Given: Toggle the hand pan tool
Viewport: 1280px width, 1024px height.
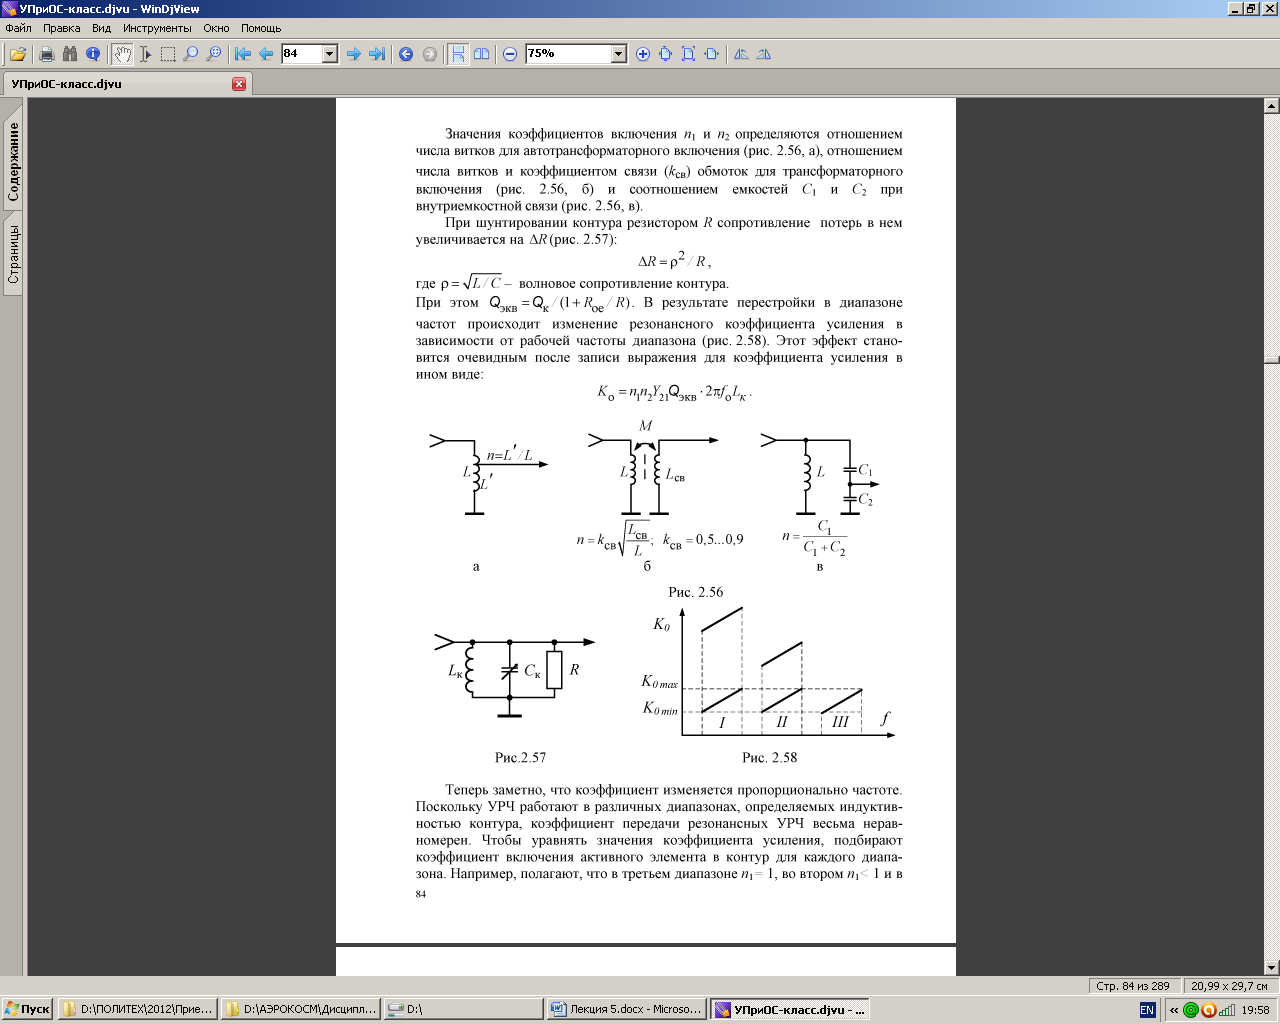Looking at the screenshot, I should click(122, 54).
